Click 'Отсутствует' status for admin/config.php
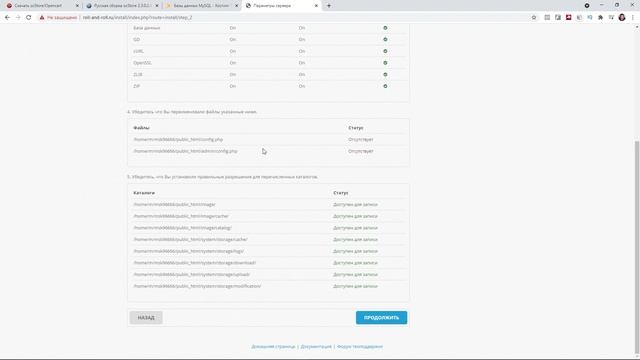 361,151
